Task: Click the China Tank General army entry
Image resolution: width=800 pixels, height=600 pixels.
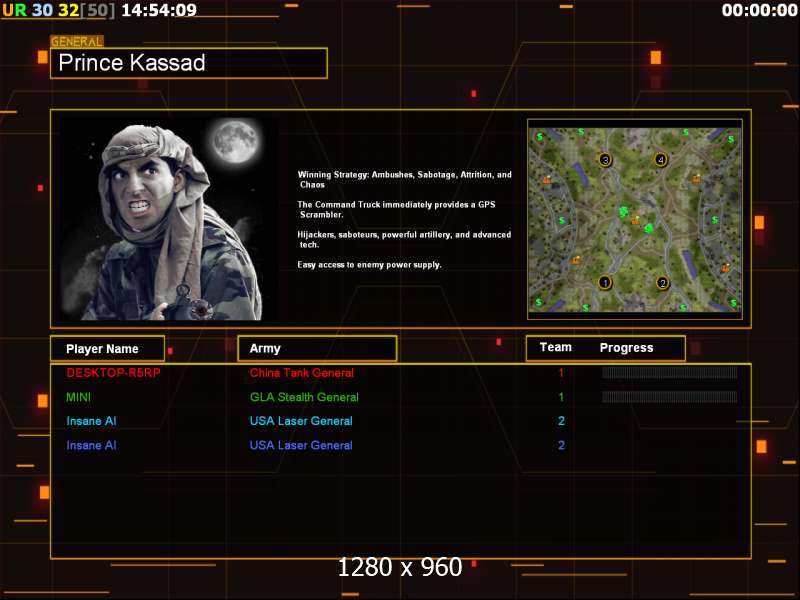Action: pos(302,372)
